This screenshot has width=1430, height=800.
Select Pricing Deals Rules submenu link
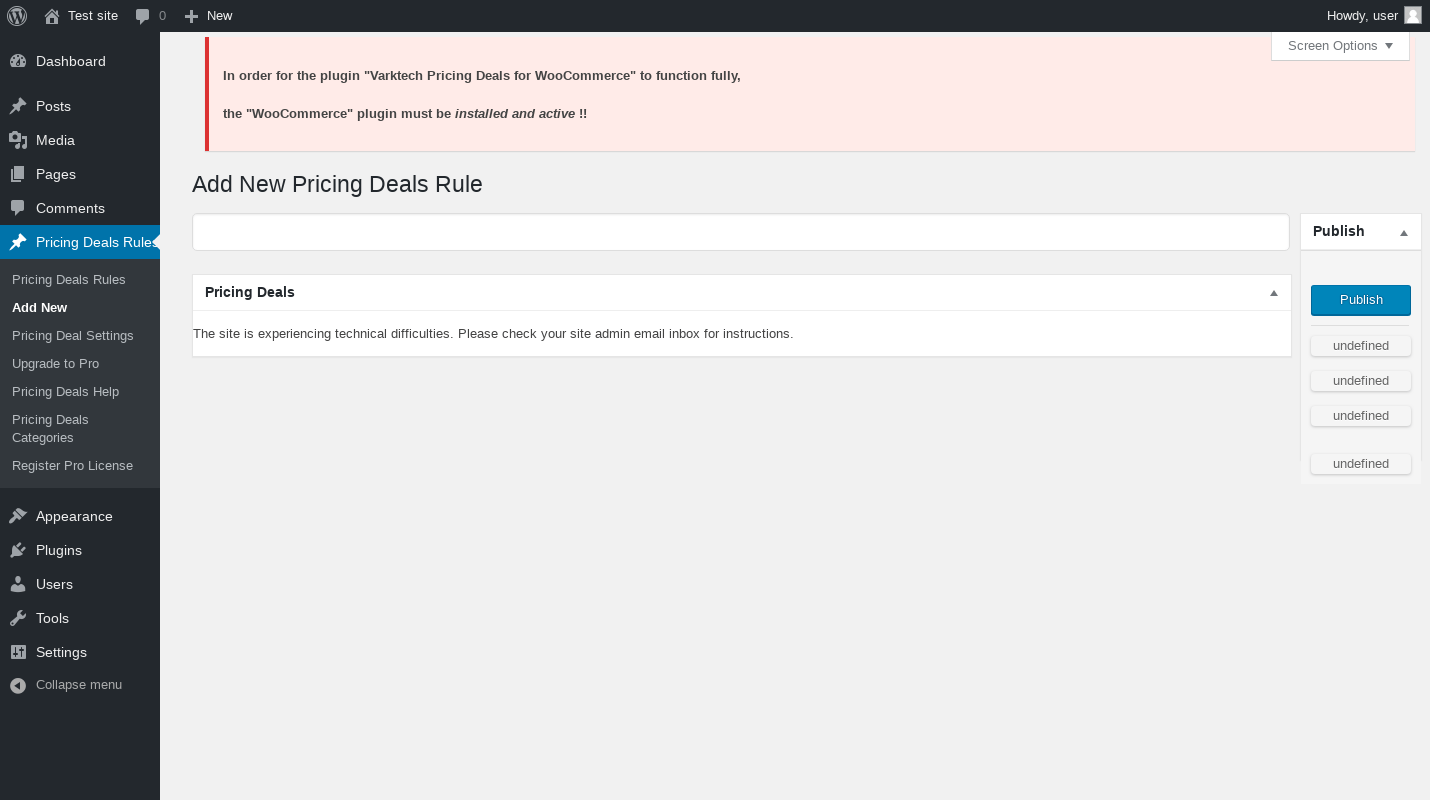(69, 279)
